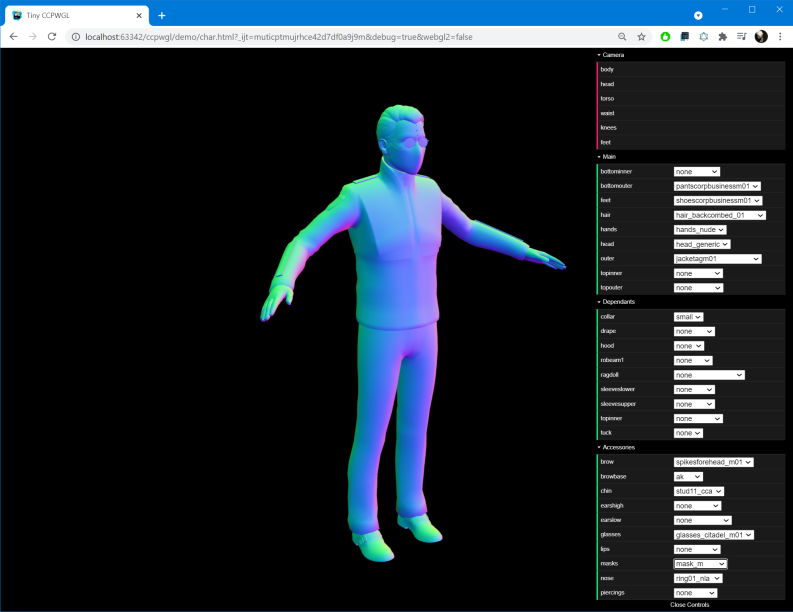Open the ragdoll dropdown
793x612 pixels.
point(709,375)
